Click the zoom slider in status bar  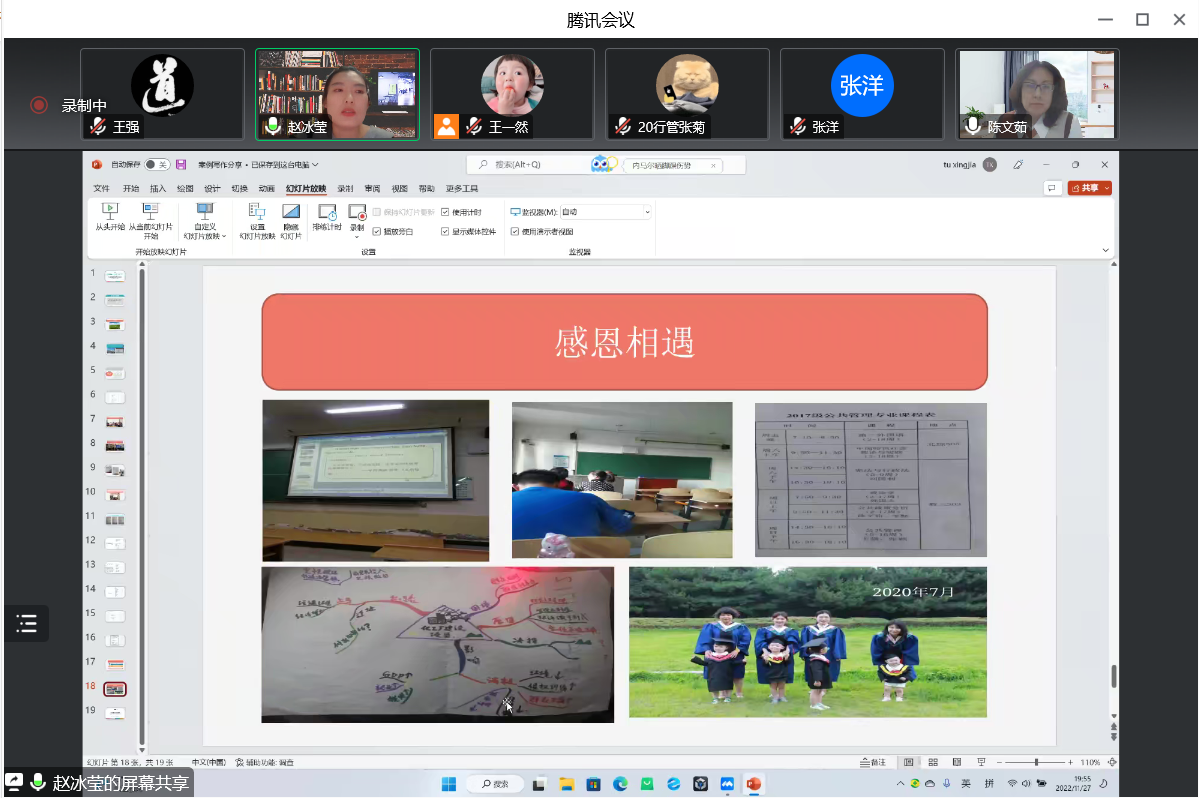(x=1036, y=762)
